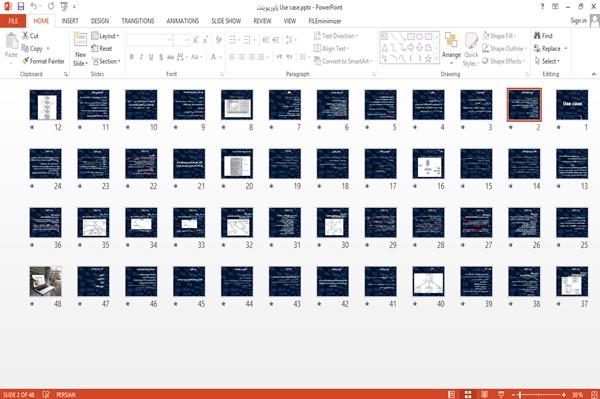The image size is (600, 399).
Task: Switch to the TRANSITIONS tab
Action: (138, 21)
